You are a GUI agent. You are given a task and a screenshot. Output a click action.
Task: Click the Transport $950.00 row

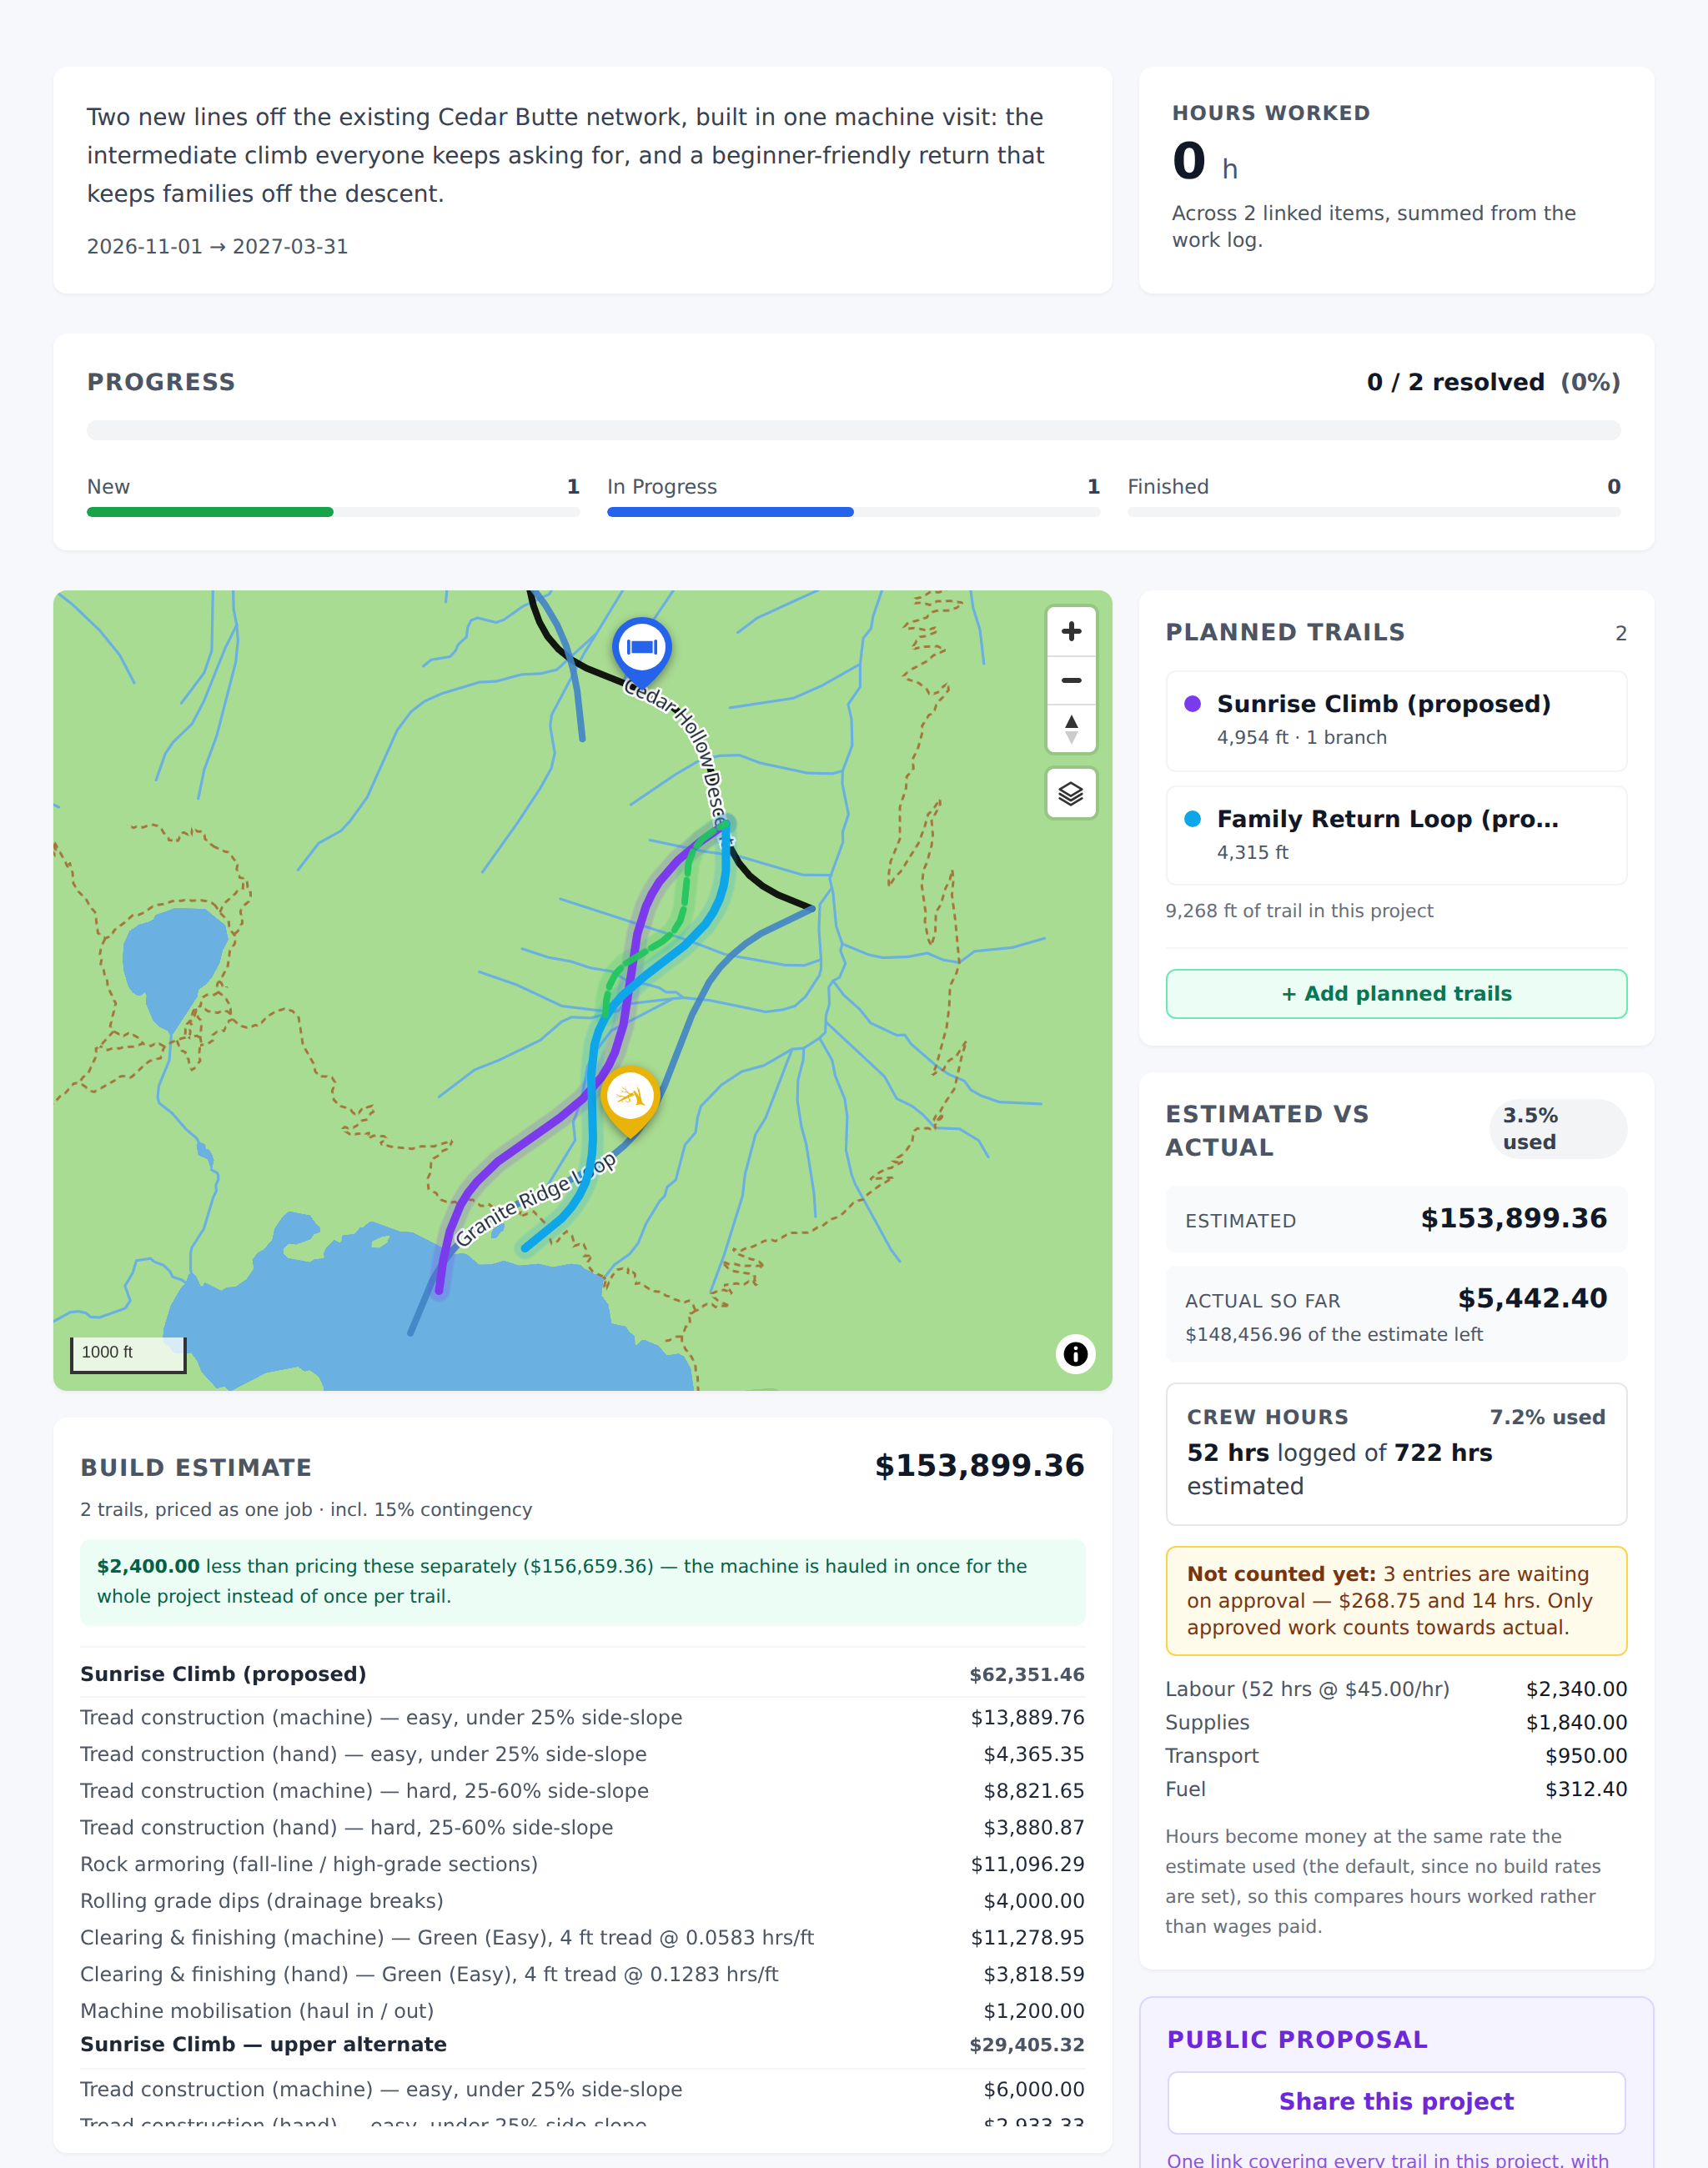coord(1396,1756)
